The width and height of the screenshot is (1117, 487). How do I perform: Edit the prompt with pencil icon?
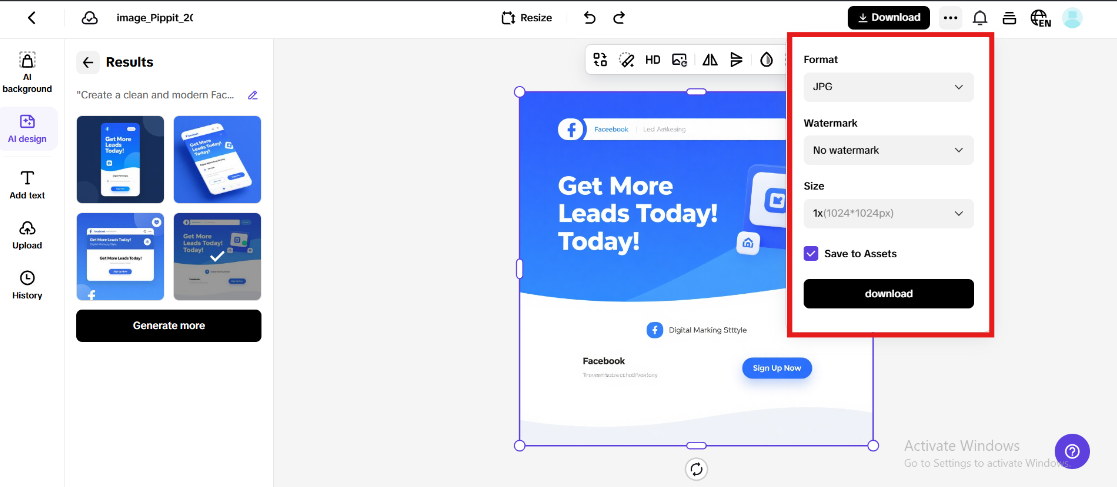pos(253,95)
